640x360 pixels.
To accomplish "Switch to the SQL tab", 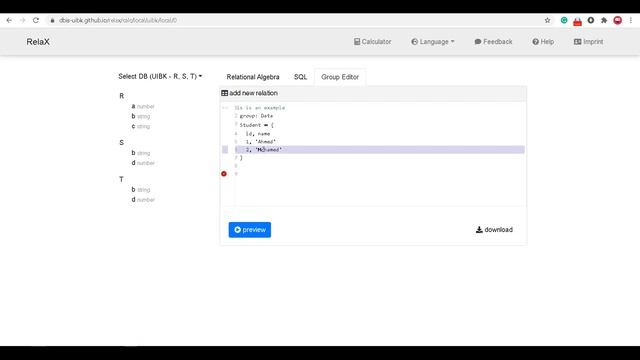I will [300, 77].
